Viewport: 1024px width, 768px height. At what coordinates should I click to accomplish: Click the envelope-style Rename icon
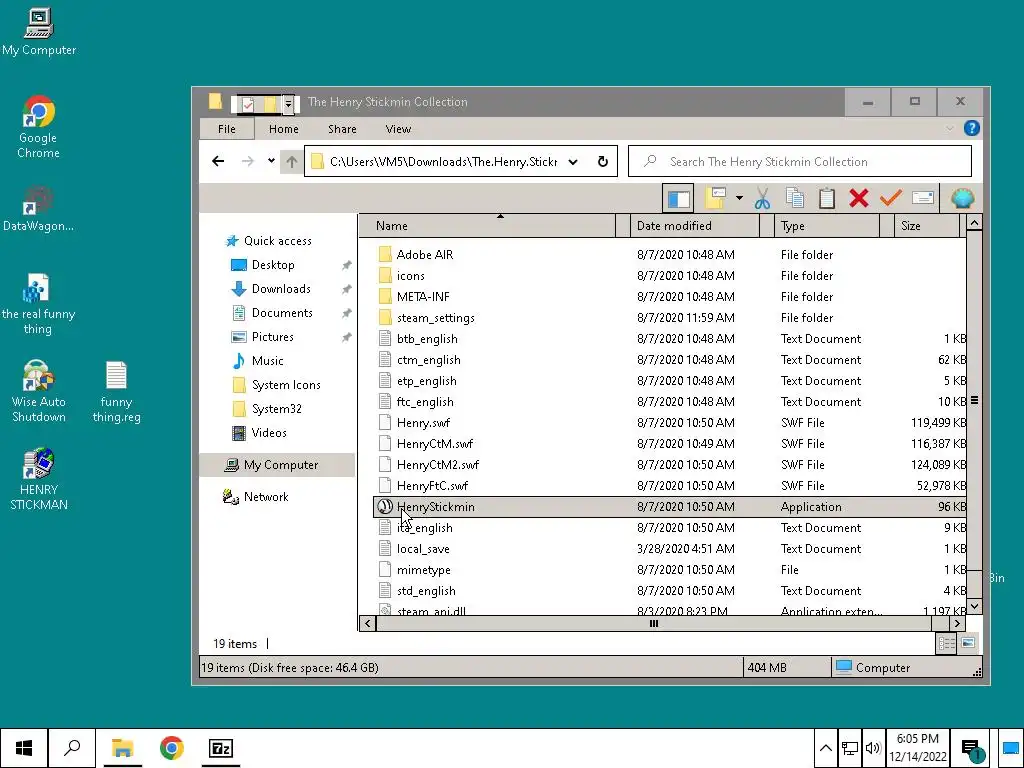pos(922,198)
